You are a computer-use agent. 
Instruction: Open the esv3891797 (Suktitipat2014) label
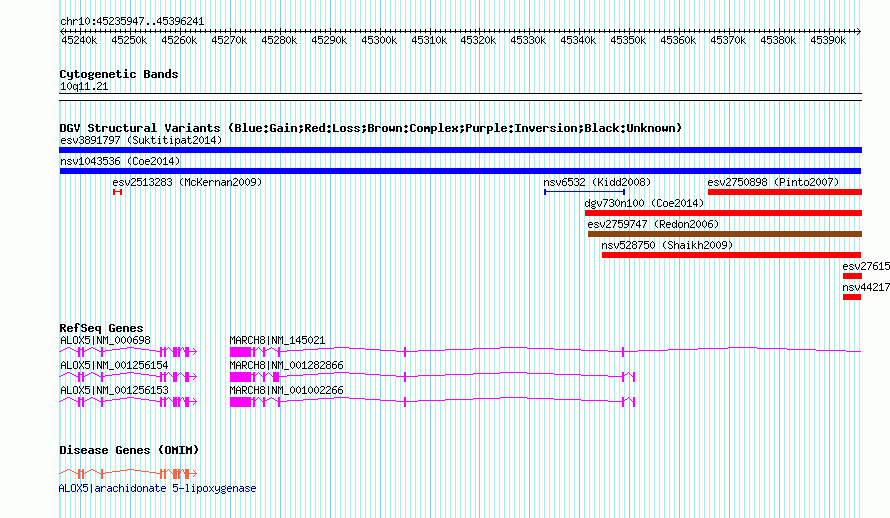pyautogui.click(x=141, y=140)
